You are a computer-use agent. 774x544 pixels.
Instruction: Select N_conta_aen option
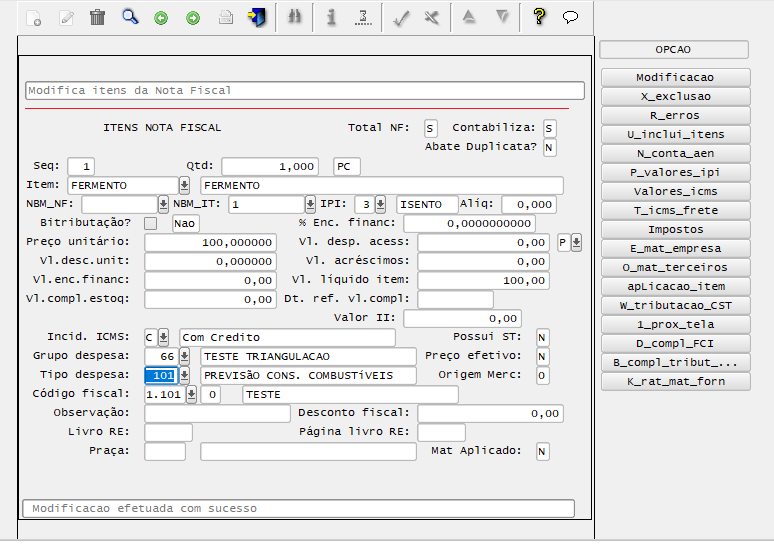[675, 154]
